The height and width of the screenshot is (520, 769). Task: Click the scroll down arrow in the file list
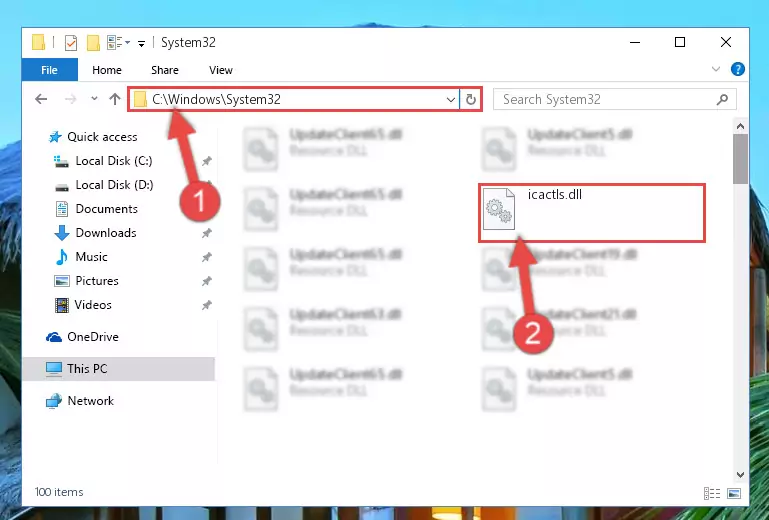point(741,474)
